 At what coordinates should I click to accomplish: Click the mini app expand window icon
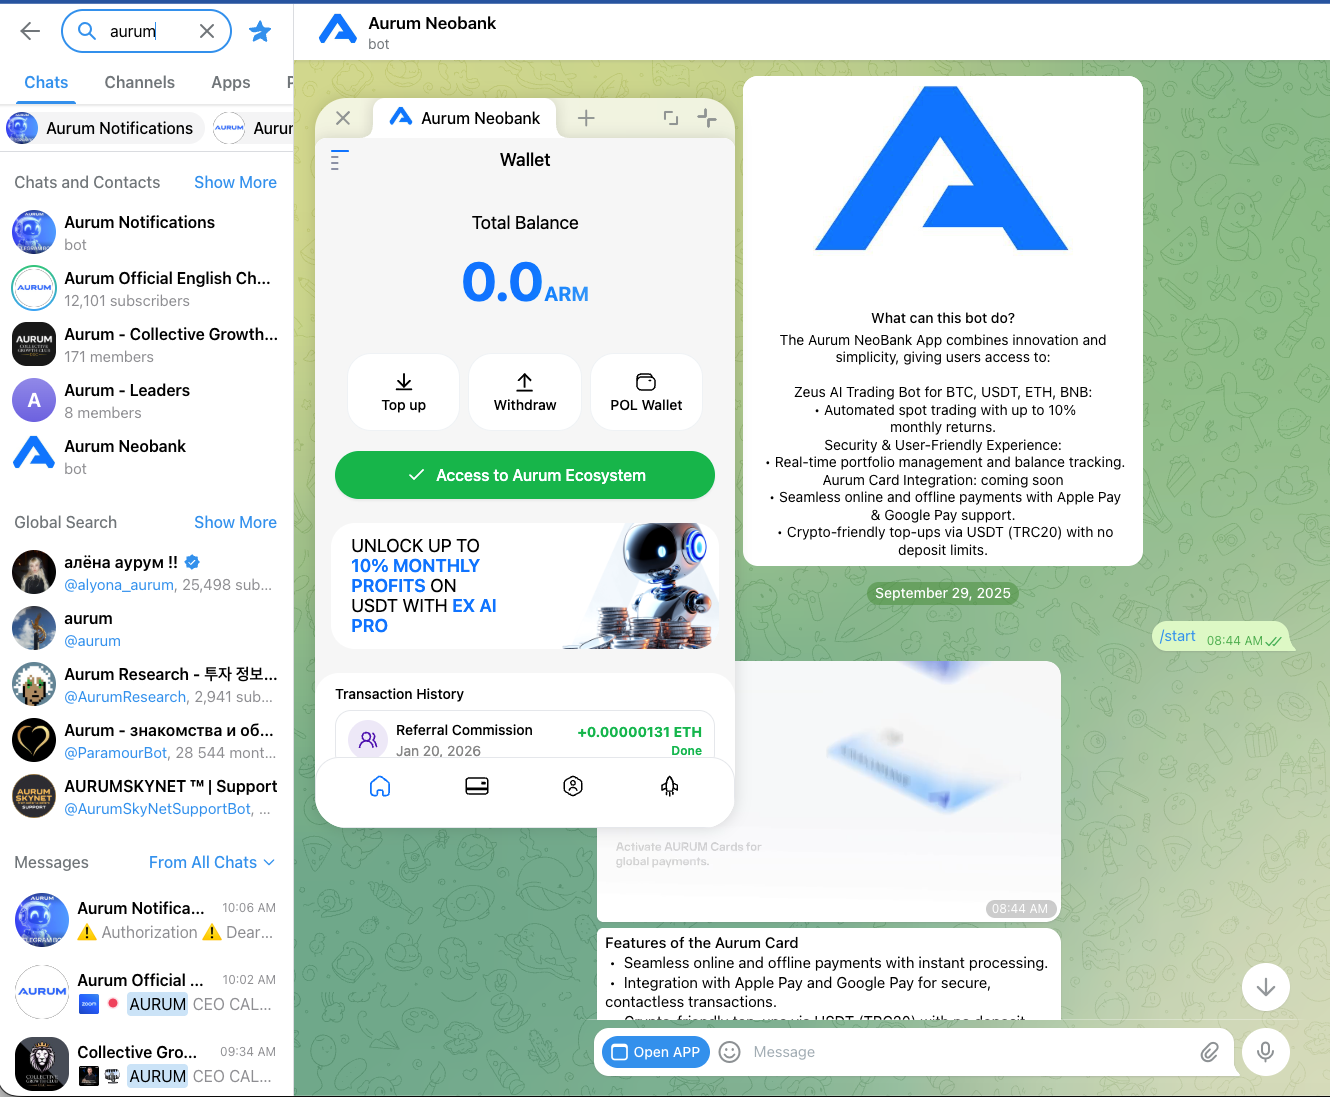pyautogui.click(x=671, y=118)
